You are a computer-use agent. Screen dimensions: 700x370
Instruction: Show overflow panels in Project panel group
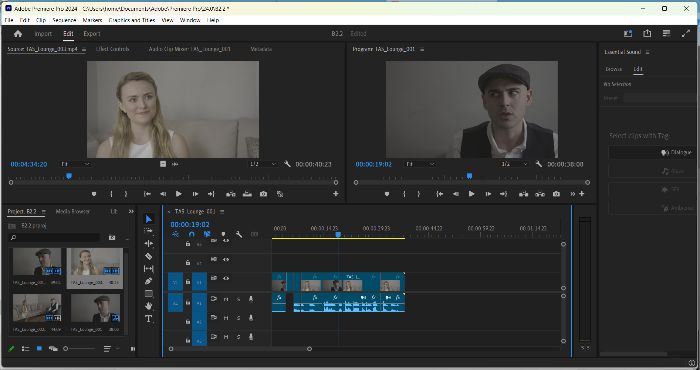[131, 212]
